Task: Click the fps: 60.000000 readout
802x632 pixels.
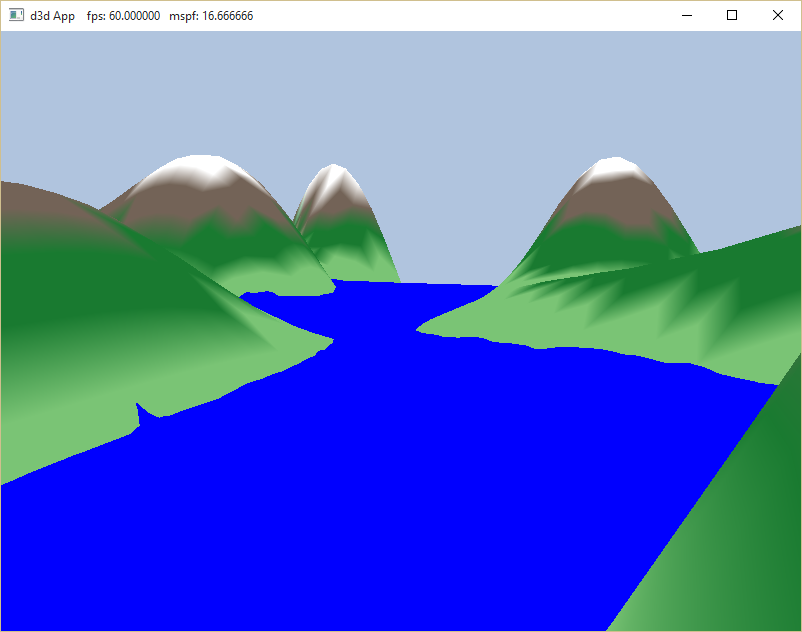Action: [x=123, y=16]
